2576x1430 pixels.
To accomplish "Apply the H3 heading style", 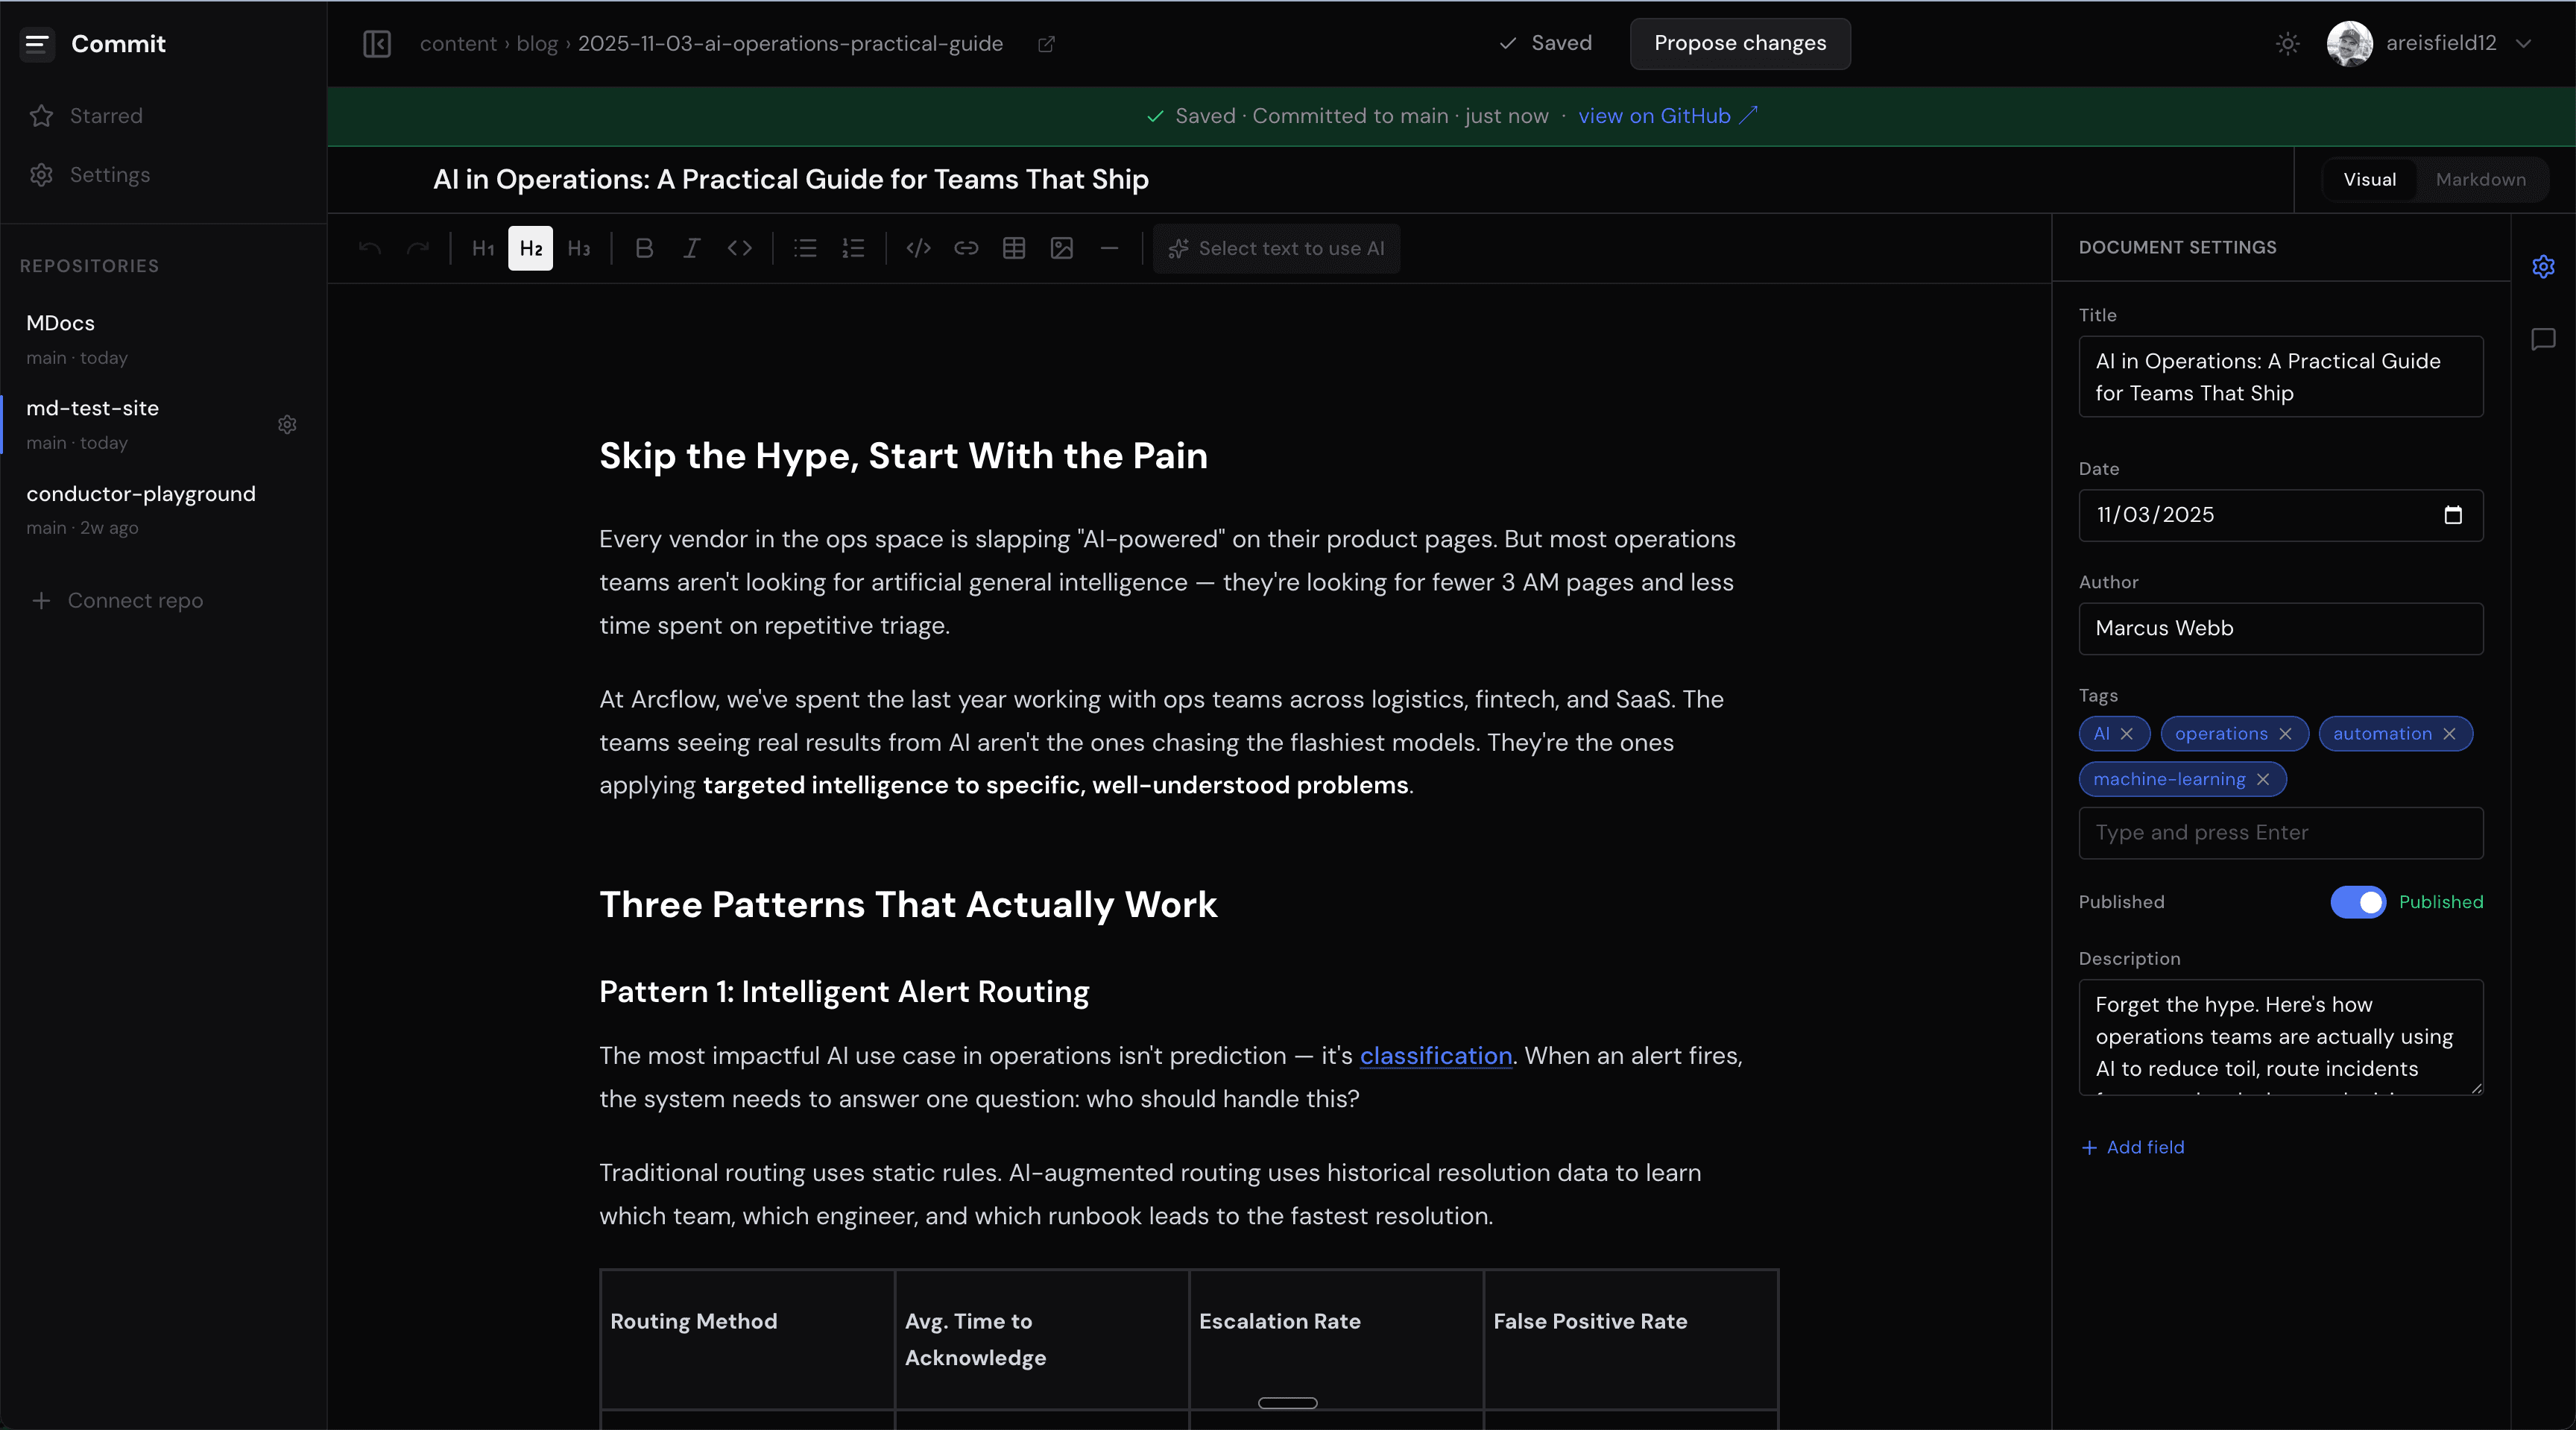I will (x=578, y=248).
